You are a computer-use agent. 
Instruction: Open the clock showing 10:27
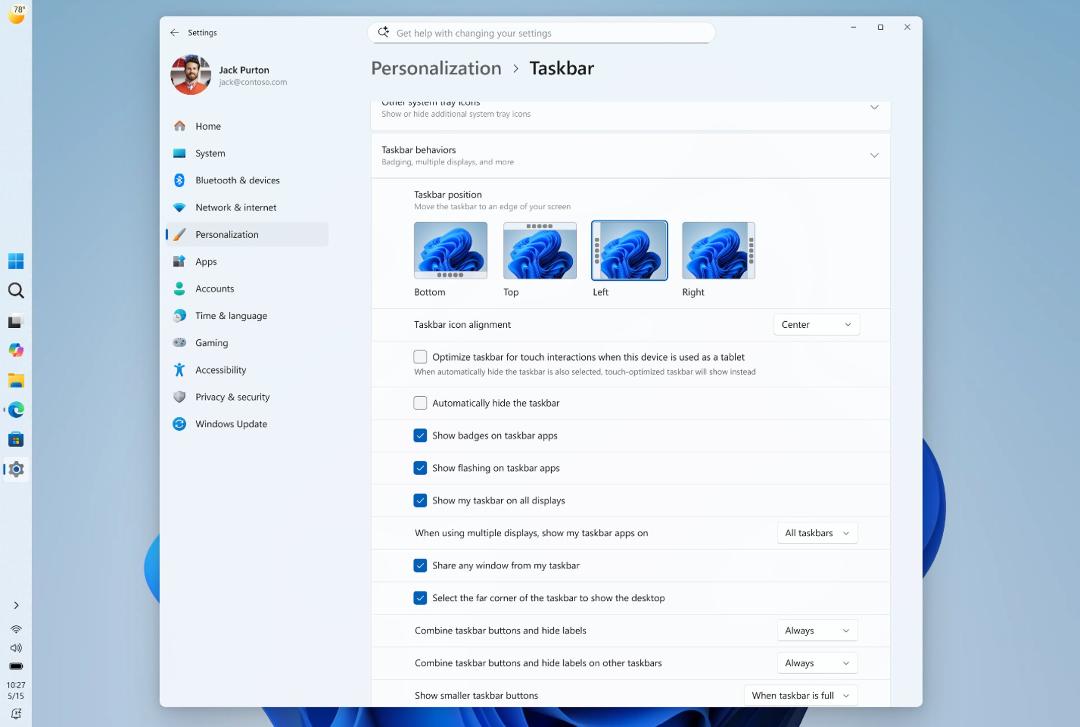[16, 690]
